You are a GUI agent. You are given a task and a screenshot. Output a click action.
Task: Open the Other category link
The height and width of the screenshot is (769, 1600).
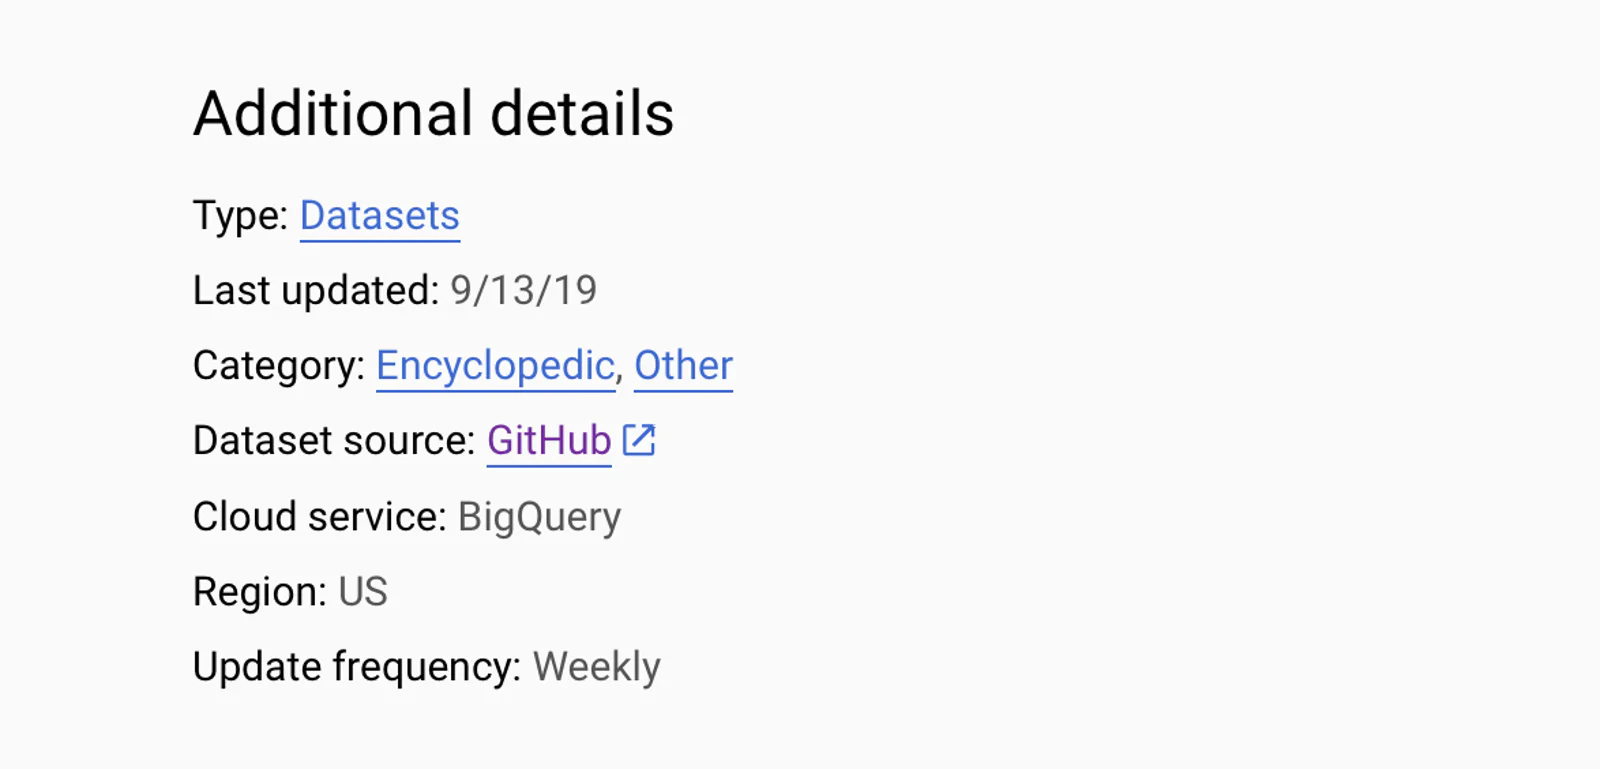coord(683,366)
